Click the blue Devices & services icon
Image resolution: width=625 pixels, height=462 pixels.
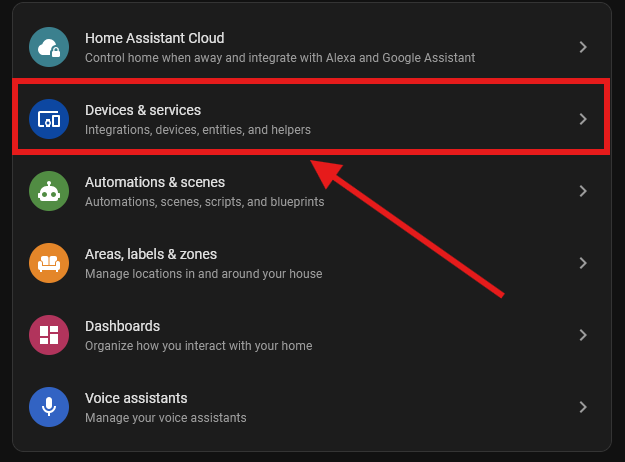click(x=48, y=119)
